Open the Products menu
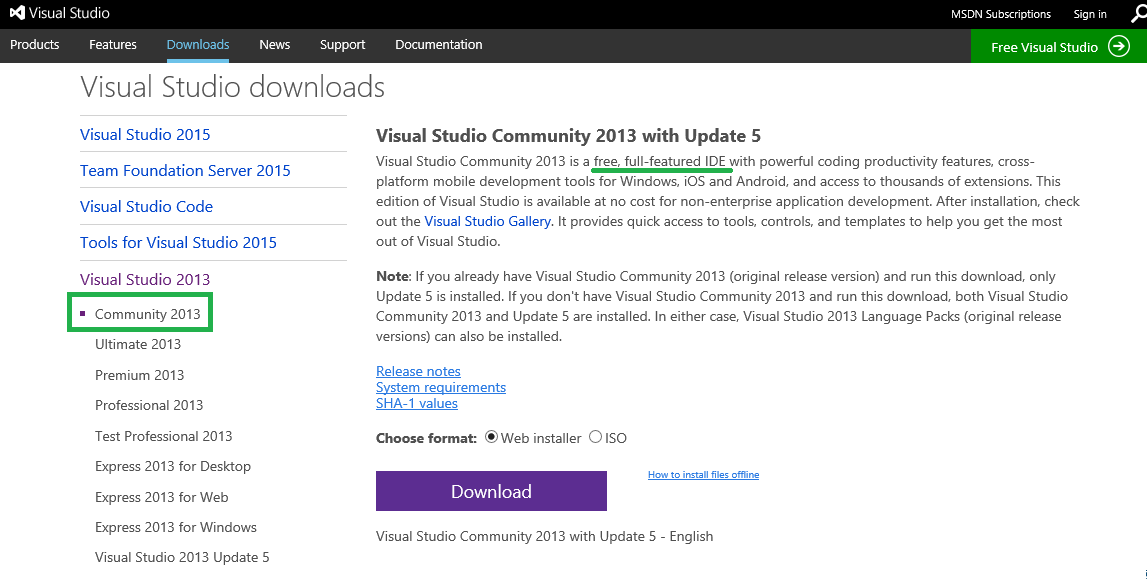 (x=35, y=45)
